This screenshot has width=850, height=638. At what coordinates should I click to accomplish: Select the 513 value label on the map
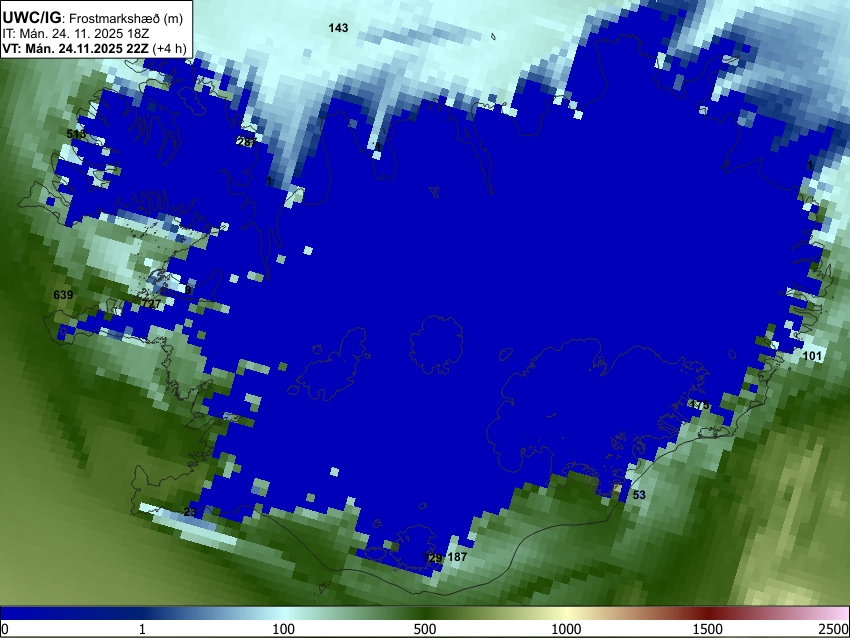pyautogui.click(x=76, y=134)
